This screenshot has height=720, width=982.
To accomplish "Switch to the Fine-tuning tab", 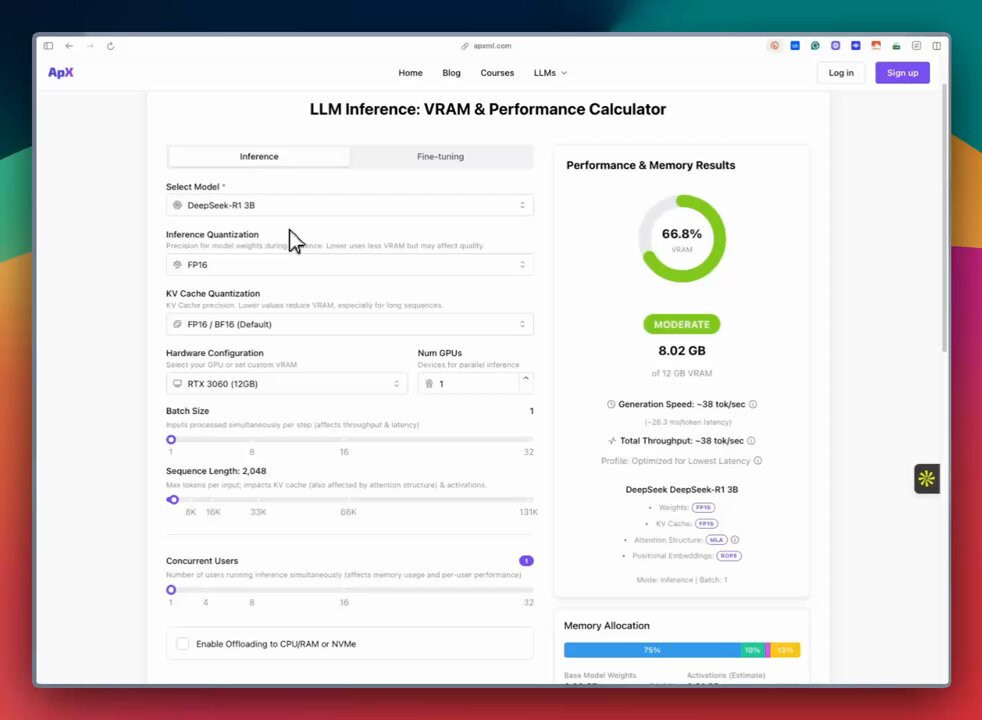I will [x=440, y=157].
